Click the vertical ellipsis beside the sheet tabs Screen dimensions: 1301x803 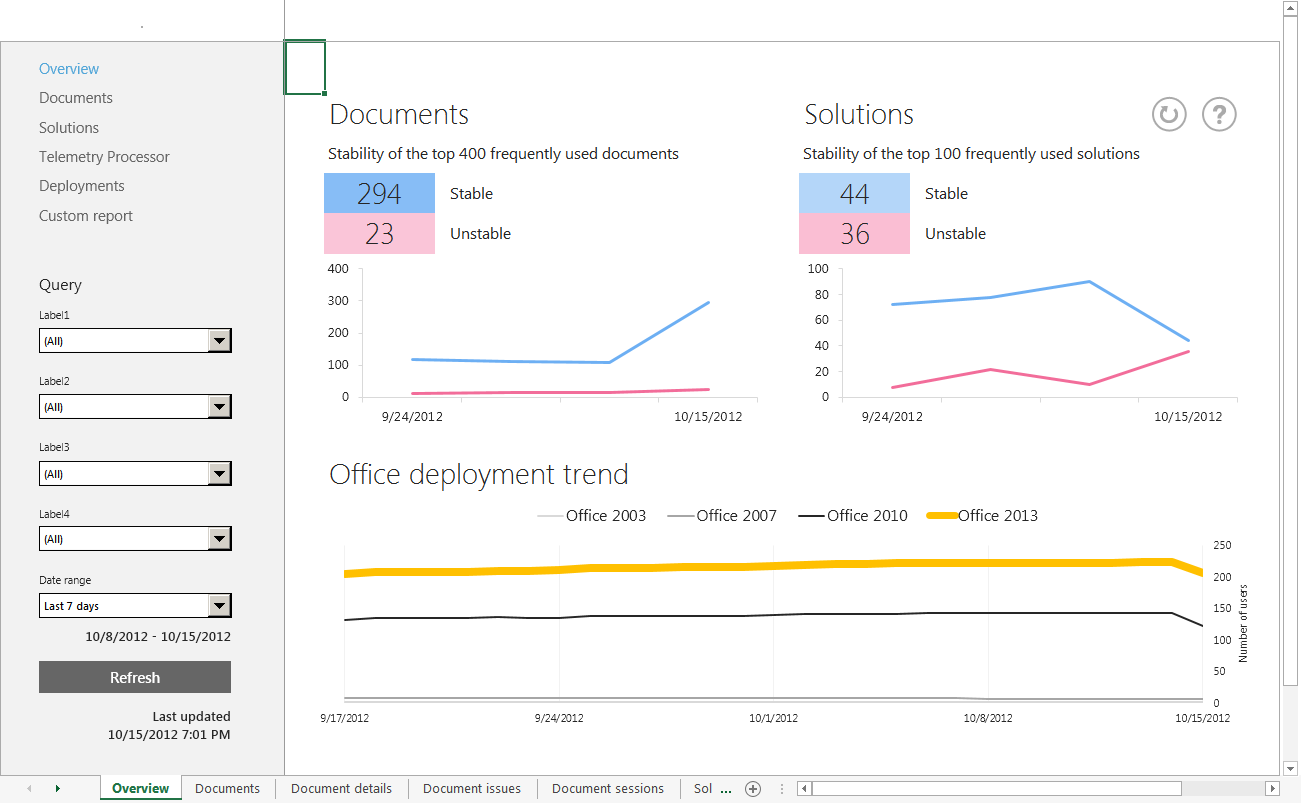pos(782,789)
